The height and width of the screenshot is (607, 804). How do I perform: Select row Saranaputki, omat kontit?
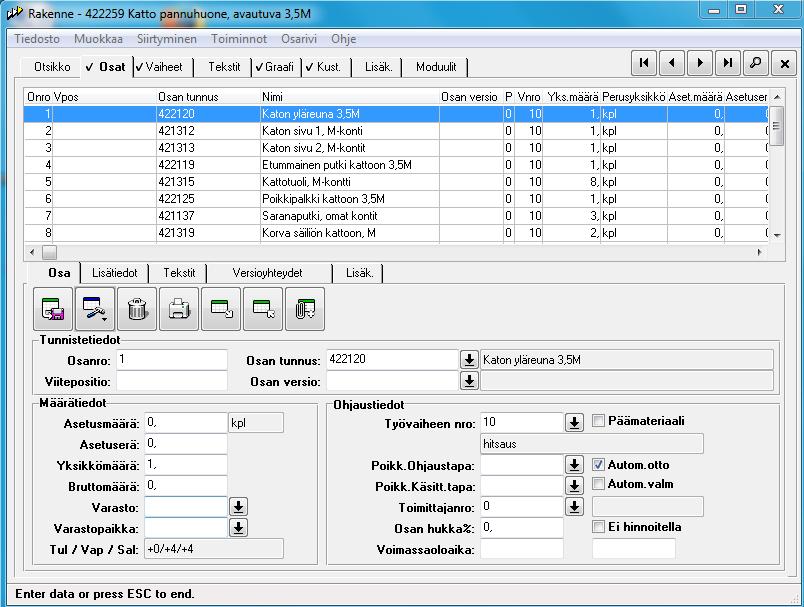point(396,215)
